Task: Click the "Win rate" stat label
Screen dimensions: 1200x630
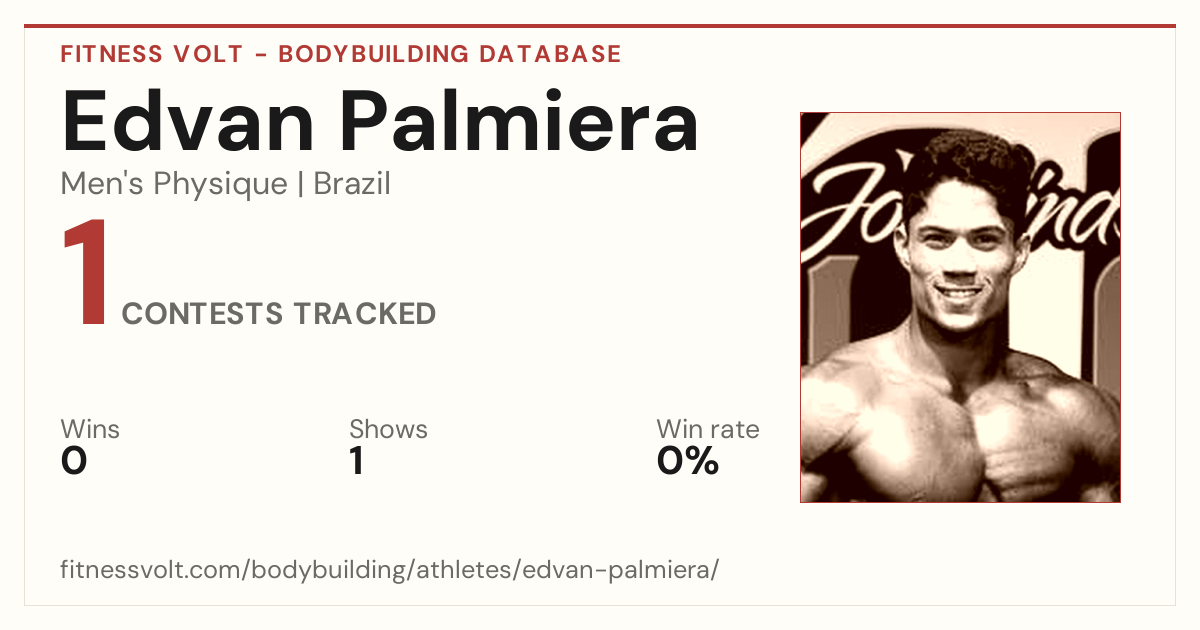Action: (x=708, y=430)
